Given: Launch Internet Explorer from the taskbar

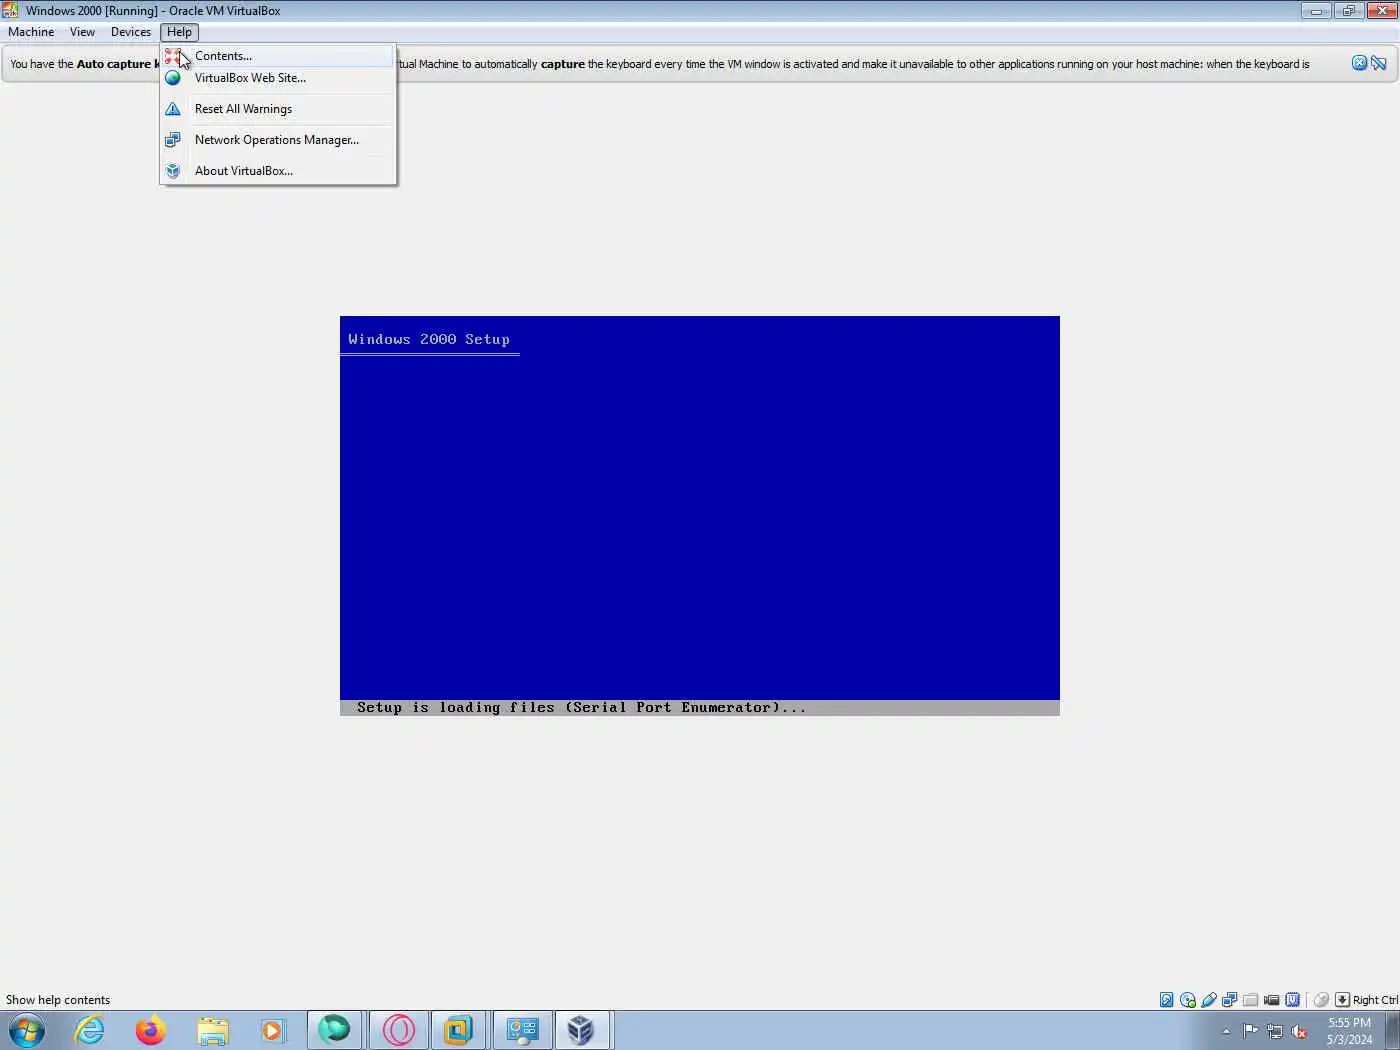Looking at the screenshot, I should point(90,1030).
